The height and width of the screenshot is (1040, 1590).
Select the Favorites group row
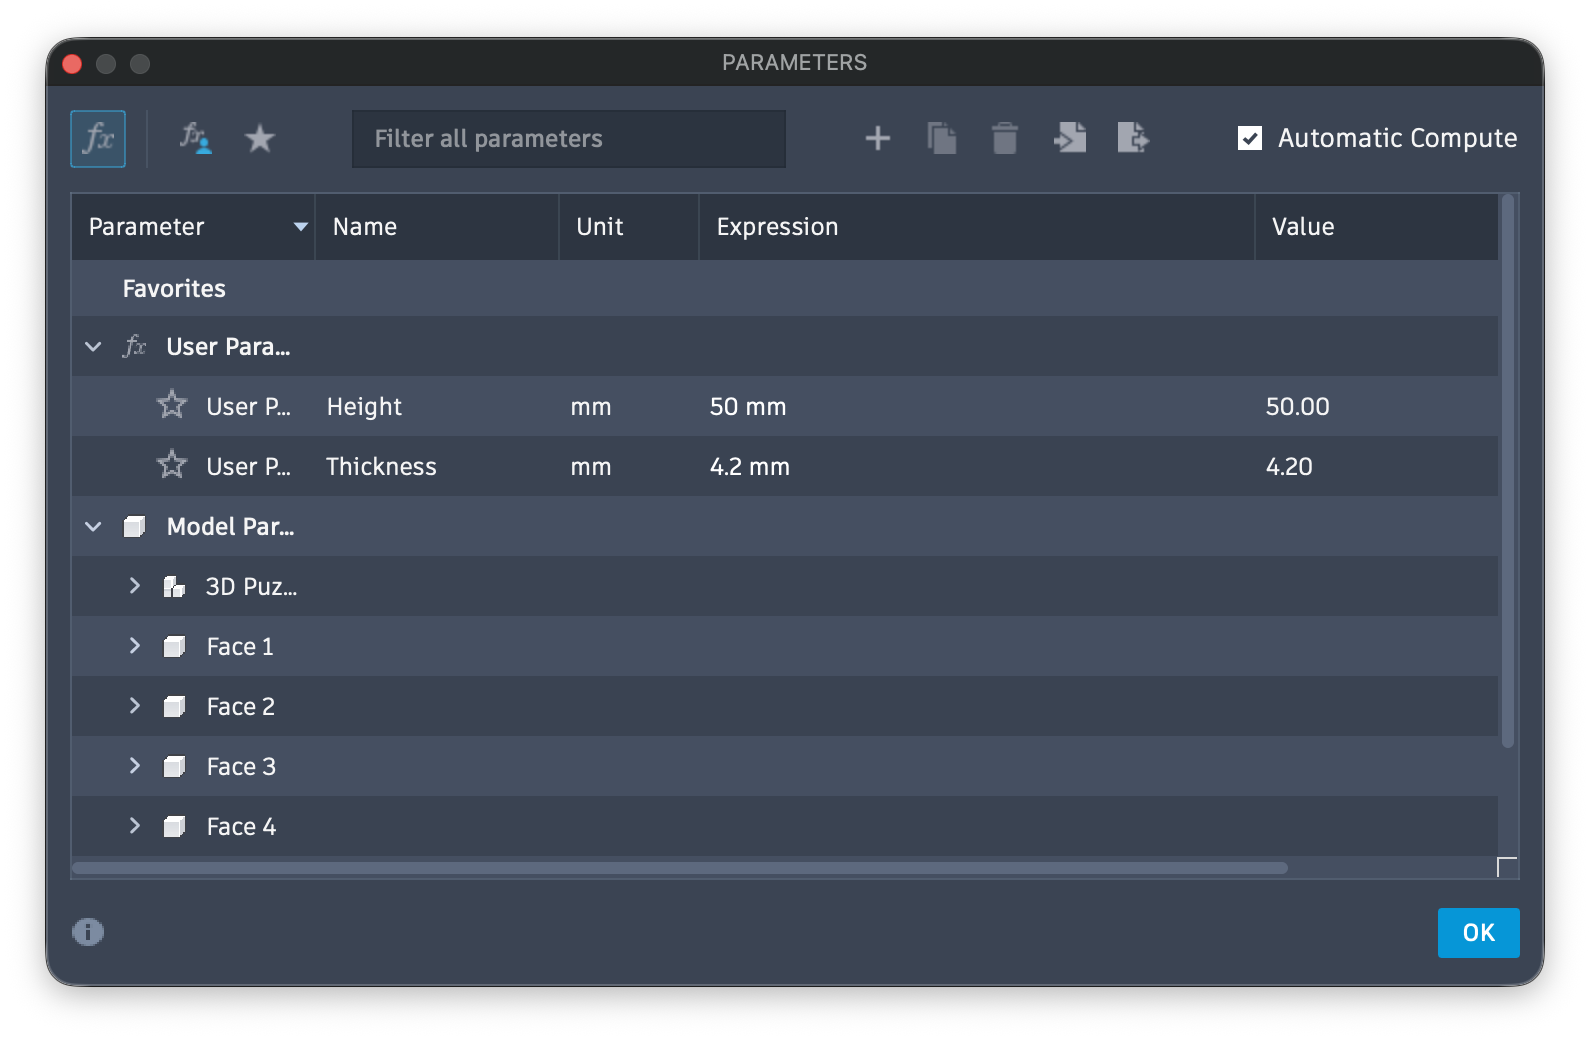[785, 289]
